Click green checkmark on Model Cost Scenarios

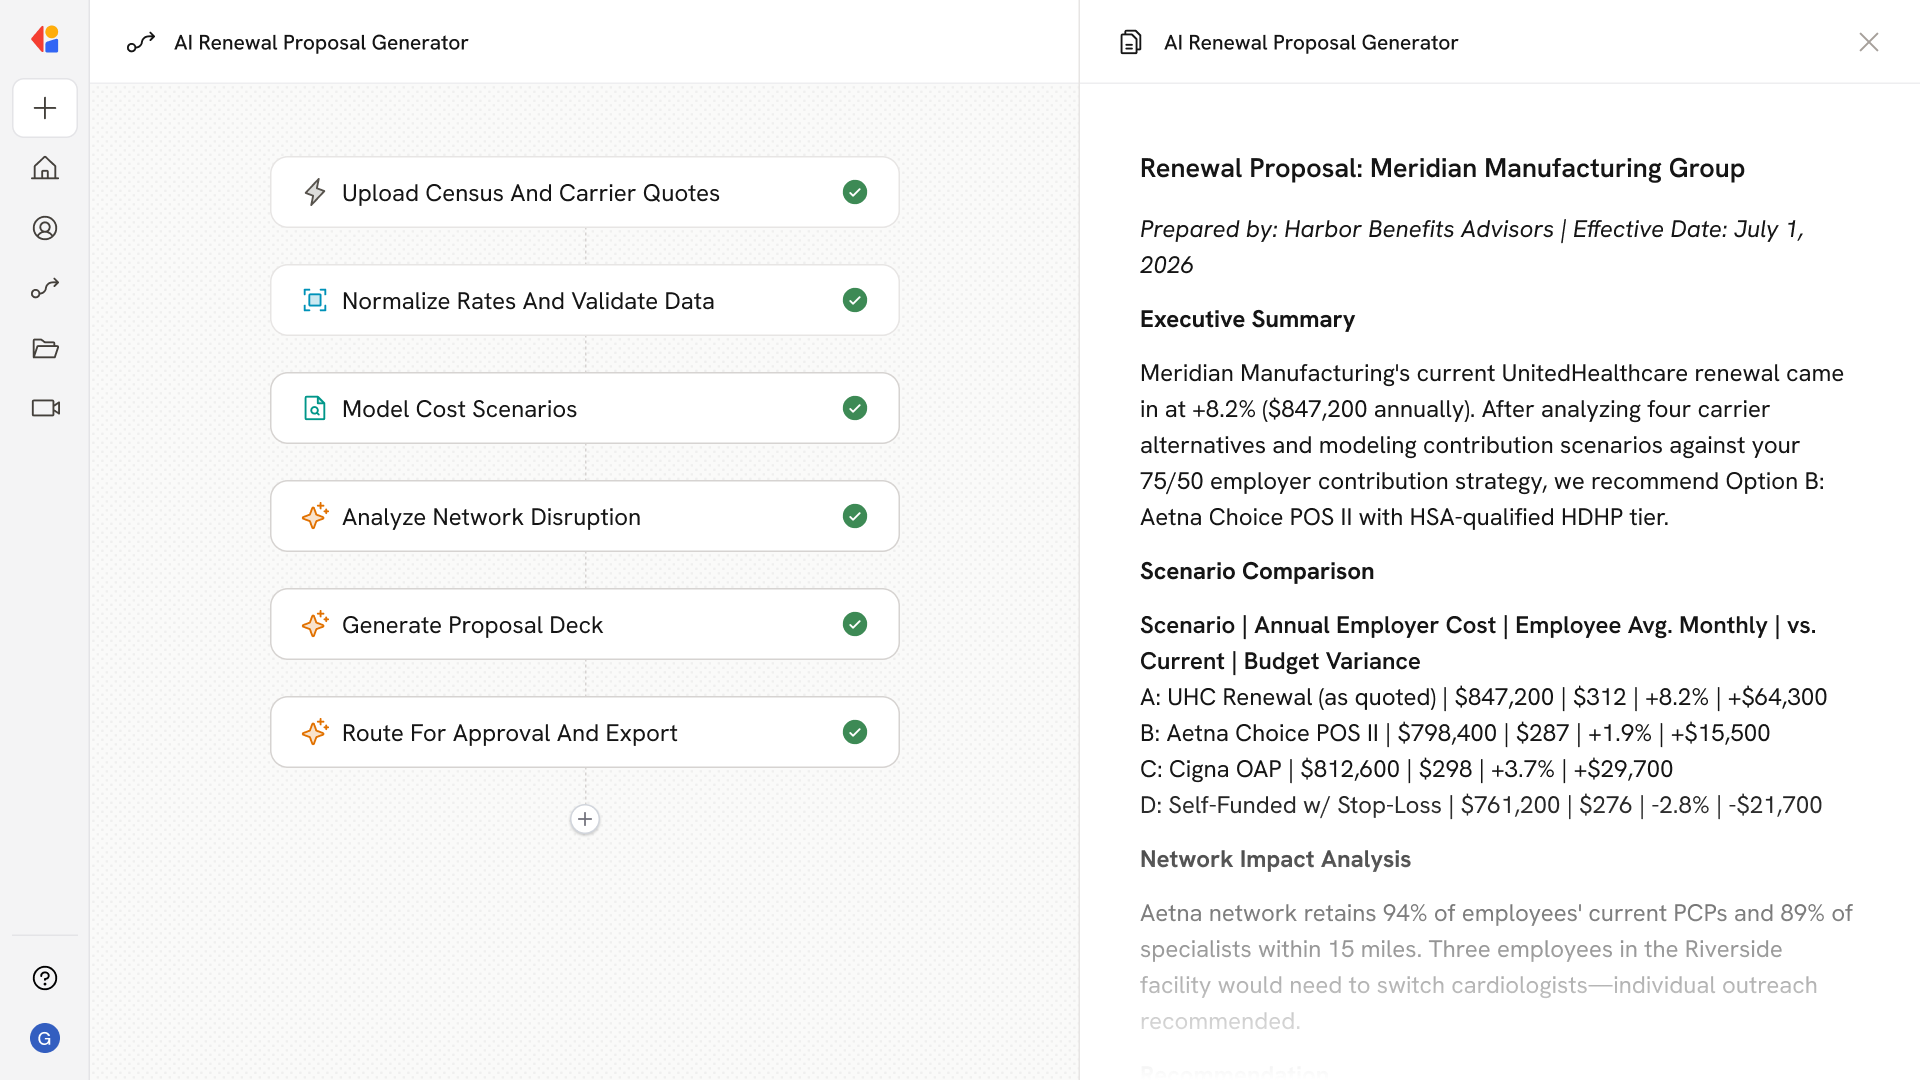tap(854, 408)
